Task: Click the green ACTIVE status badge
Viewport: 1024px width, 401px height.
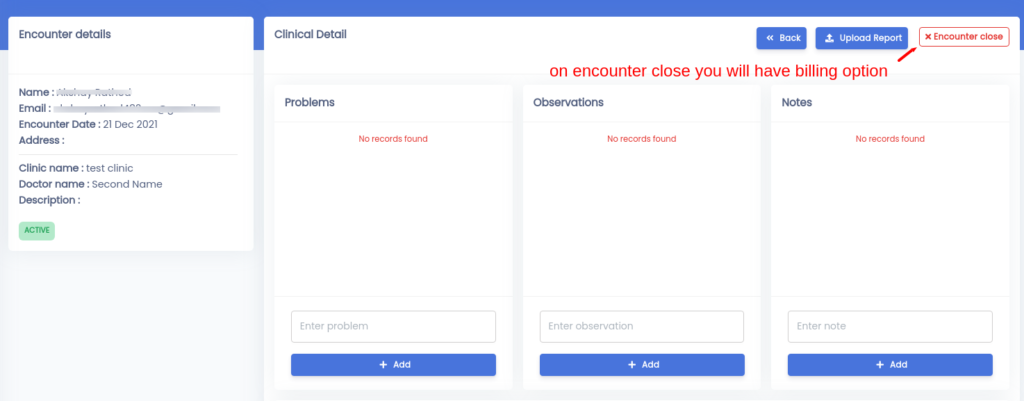Action: click(37, 231)
